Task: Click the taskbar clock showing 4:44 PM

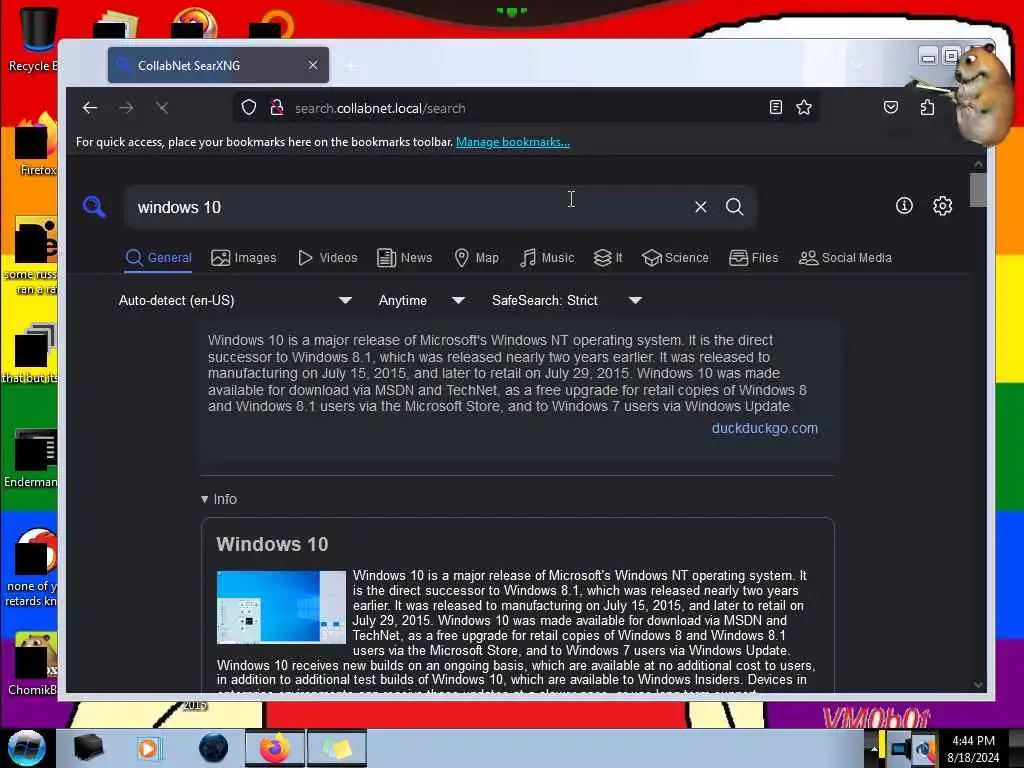Action: pos(973,748)
